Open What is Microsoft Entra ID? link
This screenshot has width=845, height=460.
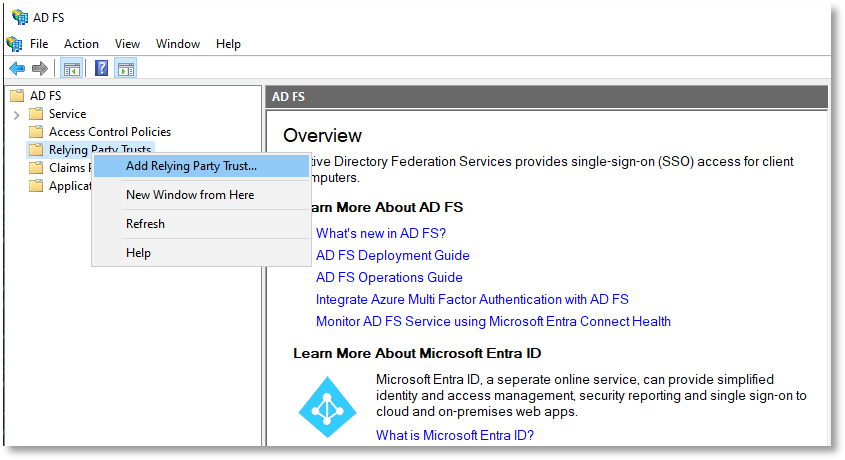[455, 435]
